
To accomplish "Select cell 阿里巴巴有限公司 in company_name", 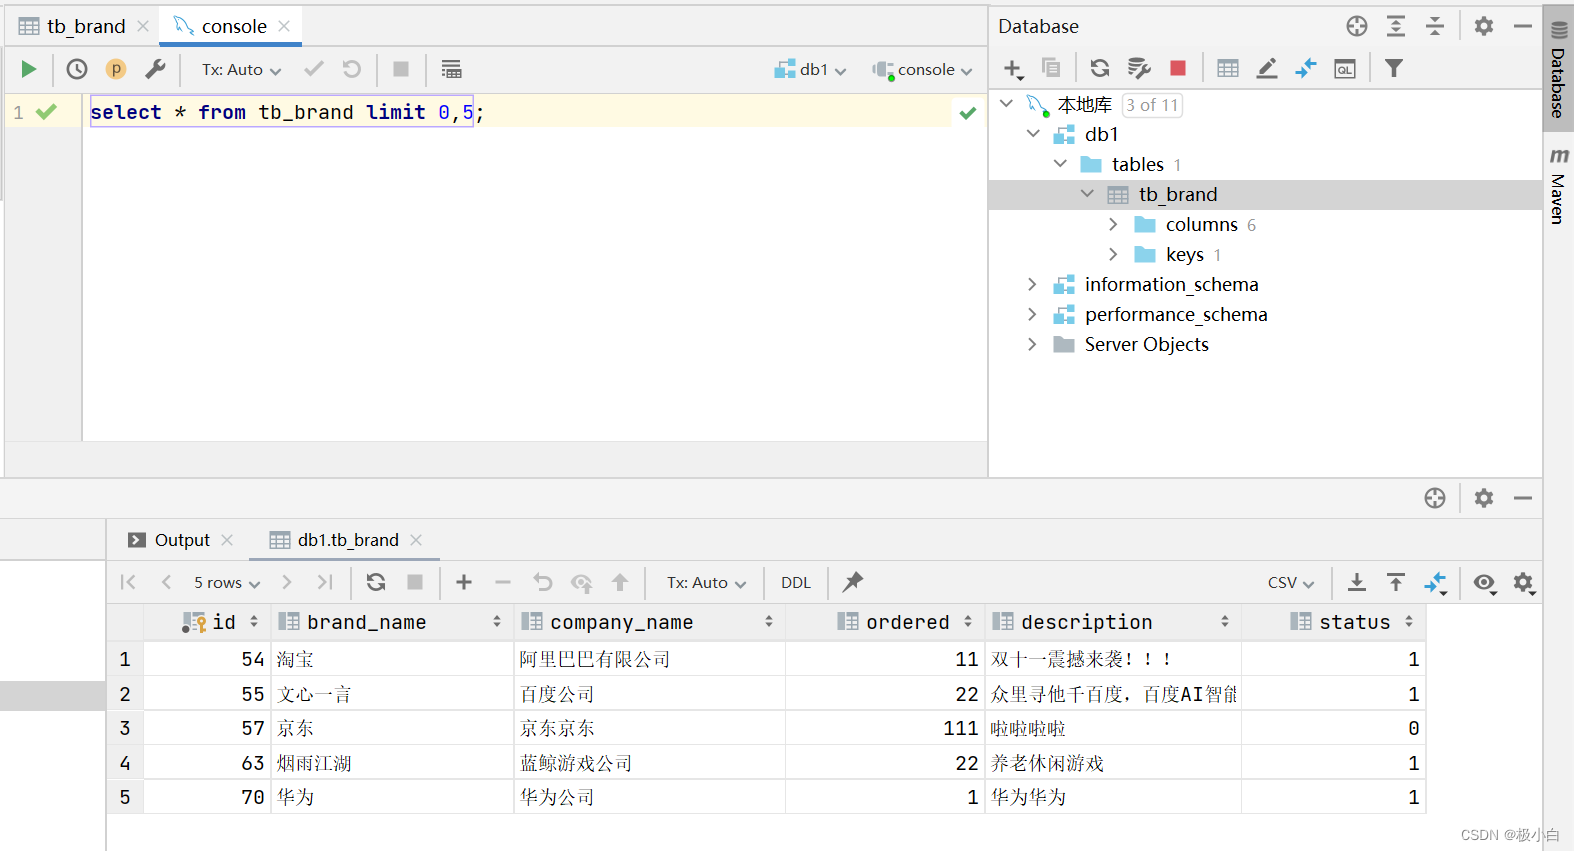I will [x=649, y=659].
